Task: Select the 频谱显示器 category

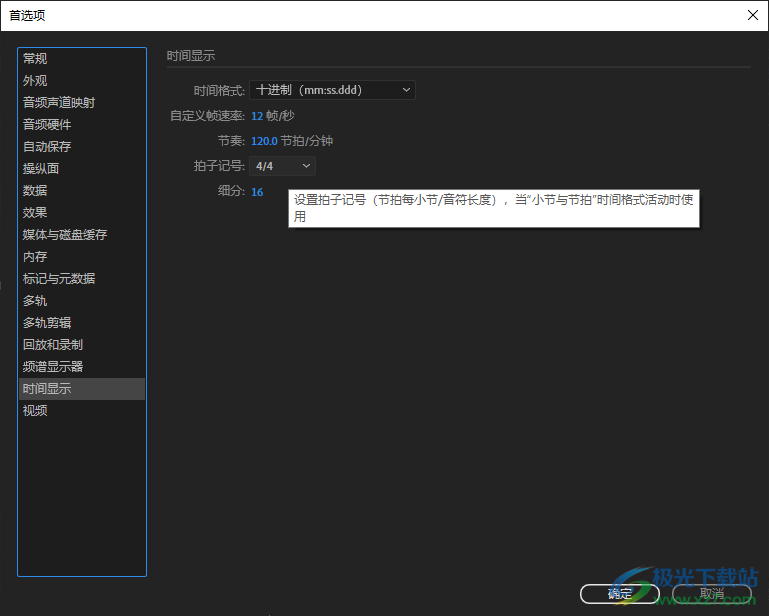Action: pyautogui.click(x=54, y=367)
